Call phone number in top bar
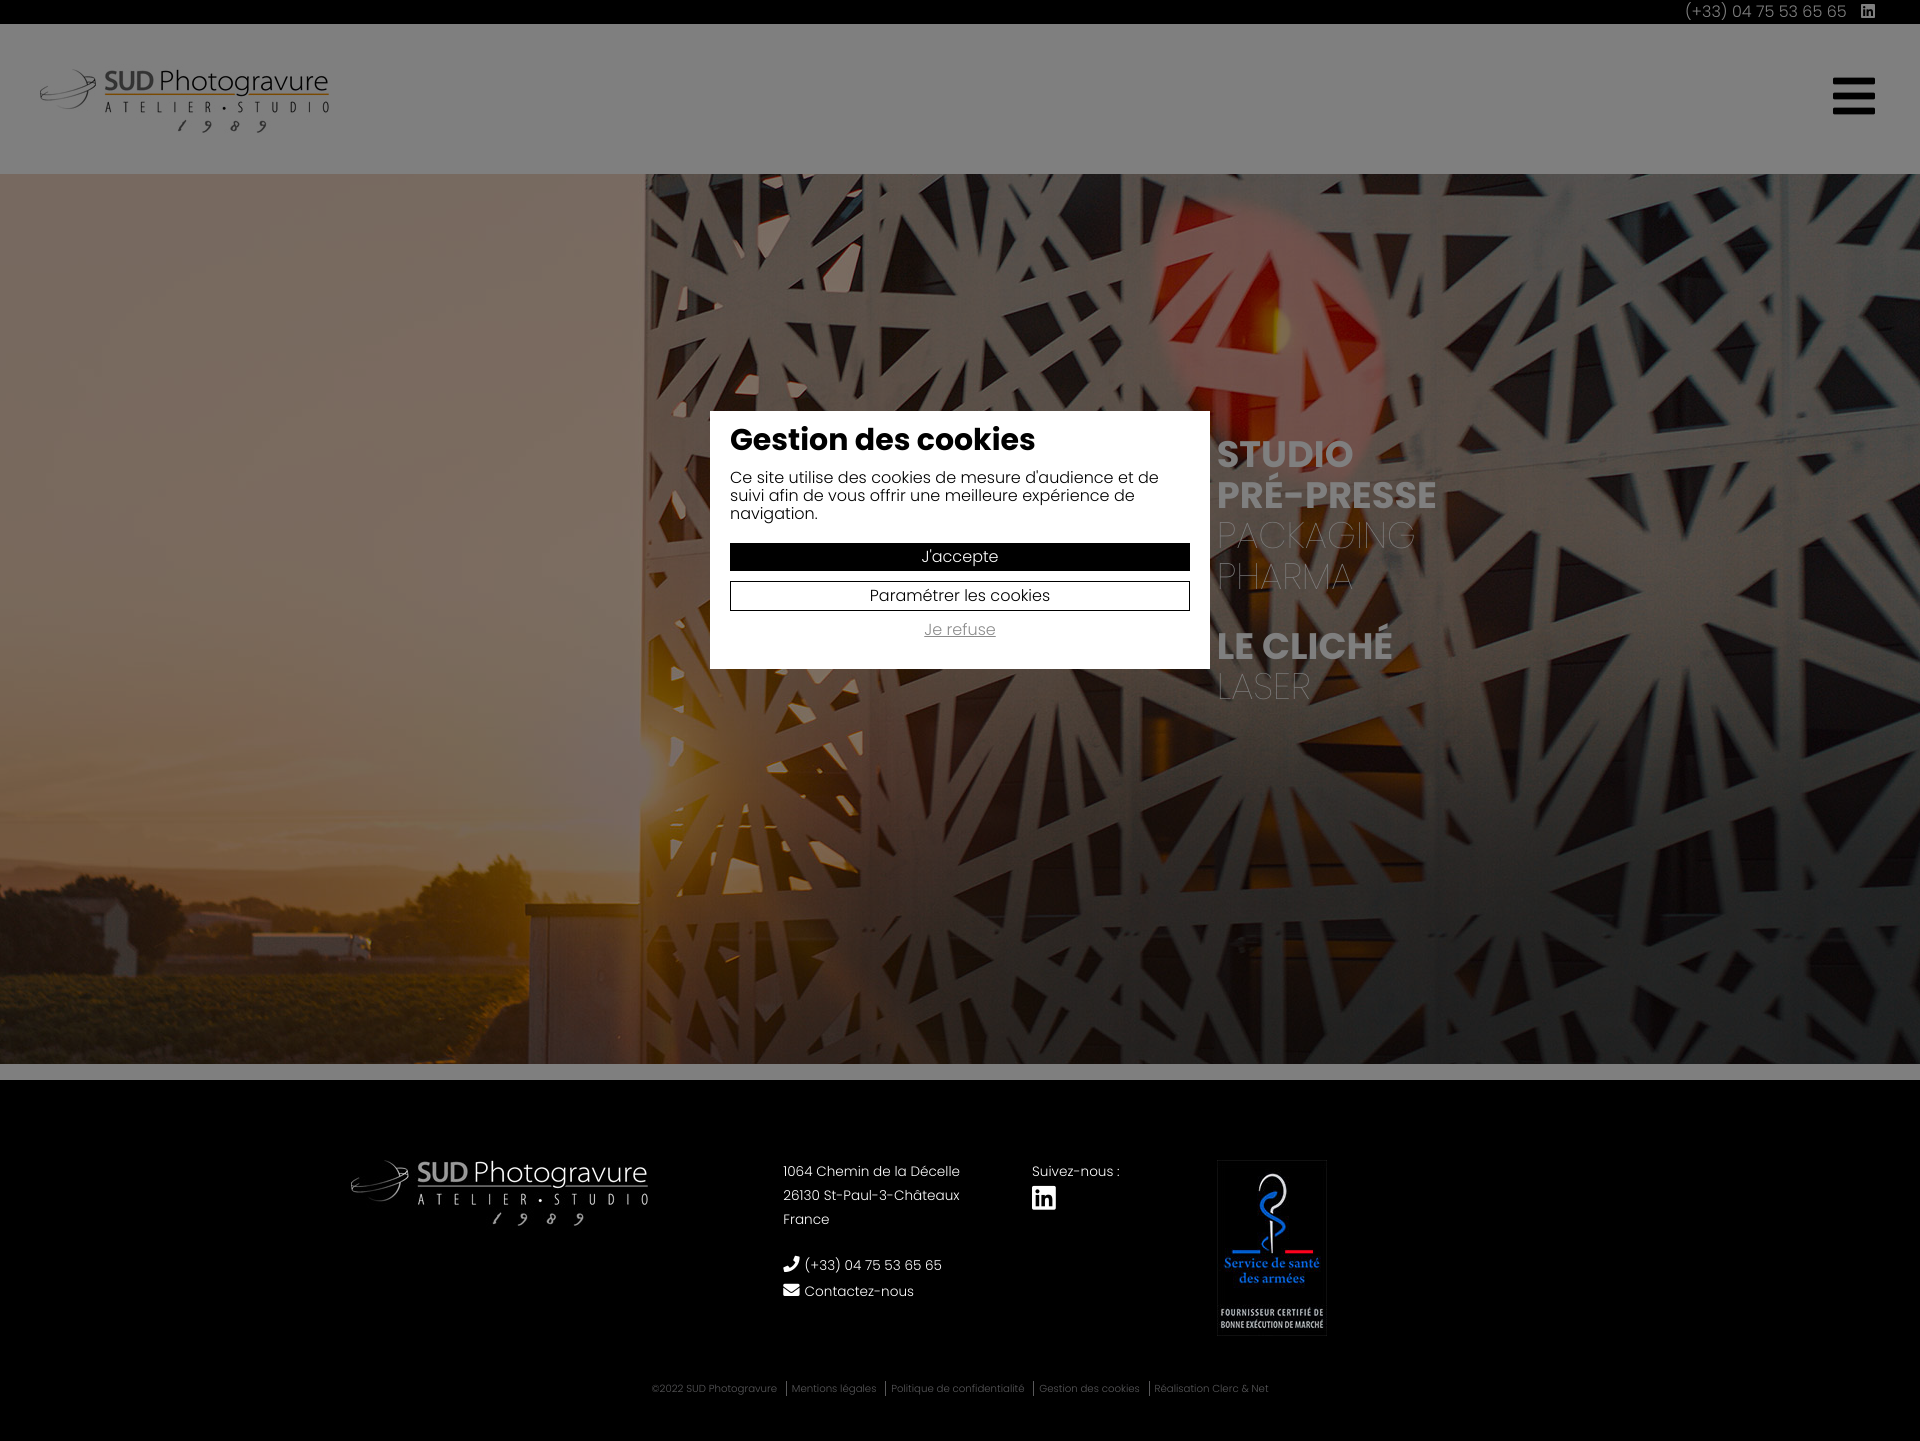Screen dimensions: 1920x1441 point(1765,11)
